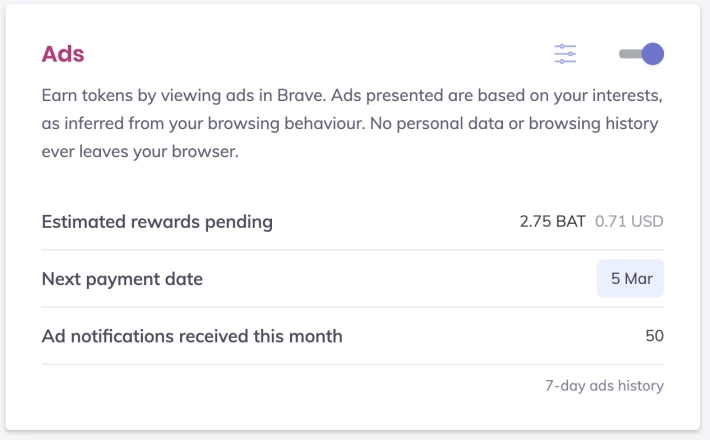Image resolution: width=710 pixels, height=440 pixels.
Task: Click 'as inferred from your browsing behaviour' text
Action: click(203, 124)
